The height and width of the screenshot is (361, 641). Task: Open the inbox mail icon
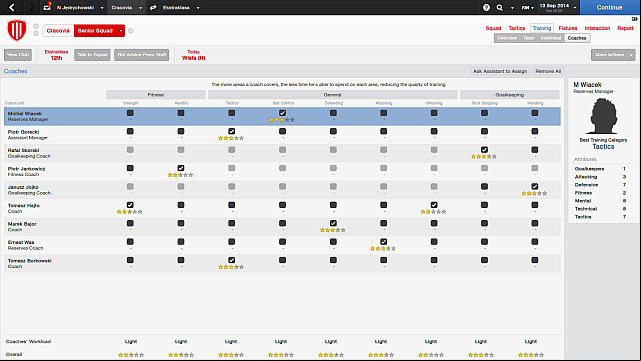47,7
